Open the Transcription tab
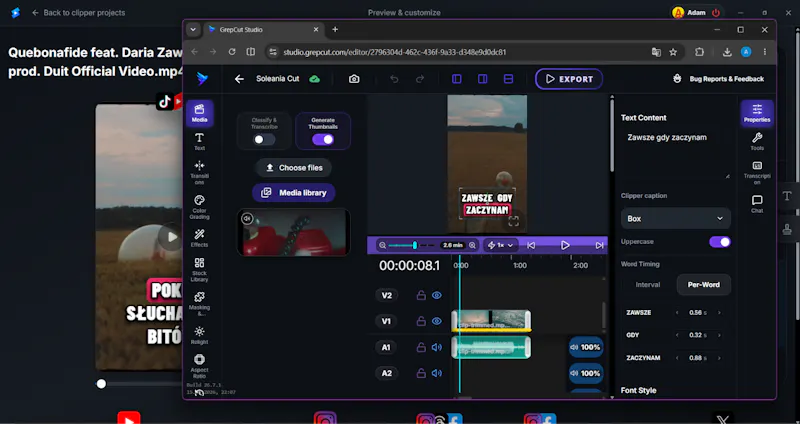Image resolution: width=800 pixels, height=424 pixels. 757,173
